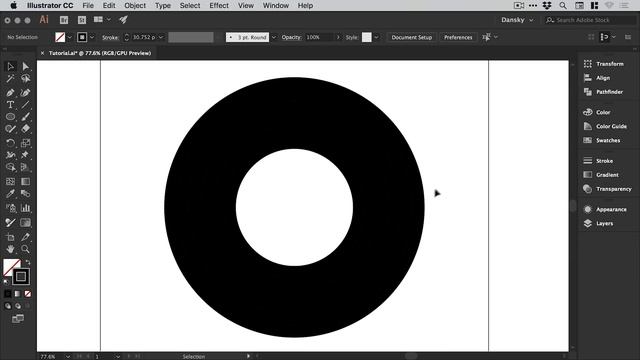Select the Blend tool
This screenshot has height=360, width=640.
pyautogui.click(x=25, y=194)
